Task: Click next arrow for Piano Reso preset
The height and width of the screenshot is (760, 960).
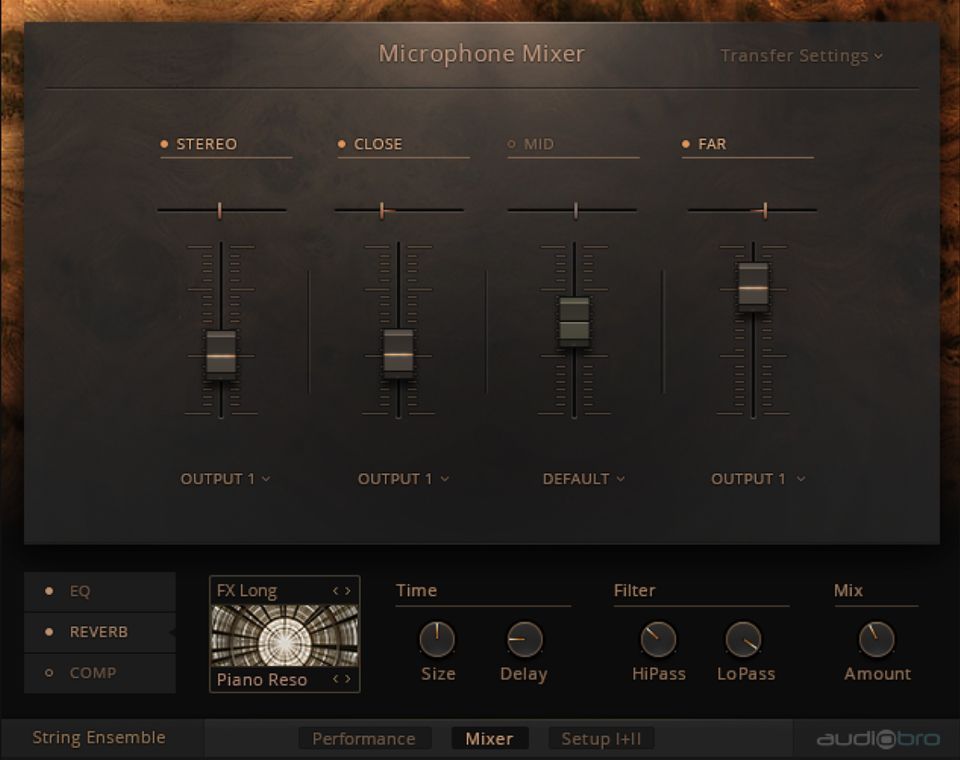Action: (348, 679)
